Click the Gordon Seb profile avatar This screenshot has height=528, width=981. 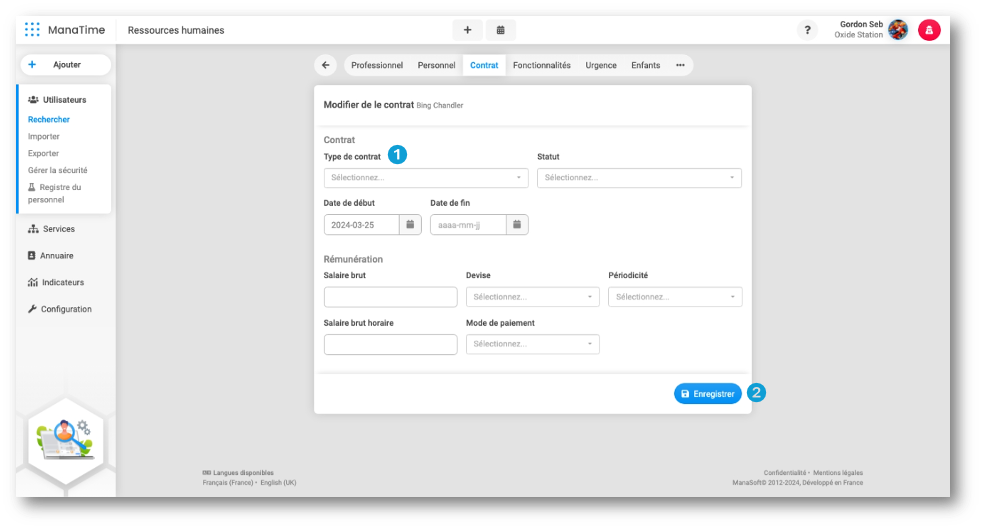tap(898, 30)
